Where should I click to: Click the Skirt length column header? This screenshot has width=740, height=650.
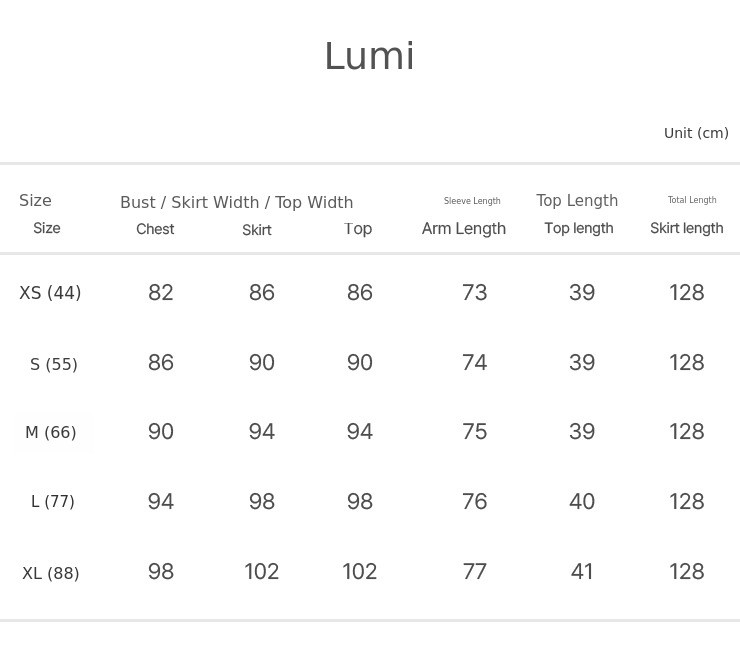(686, 228)
